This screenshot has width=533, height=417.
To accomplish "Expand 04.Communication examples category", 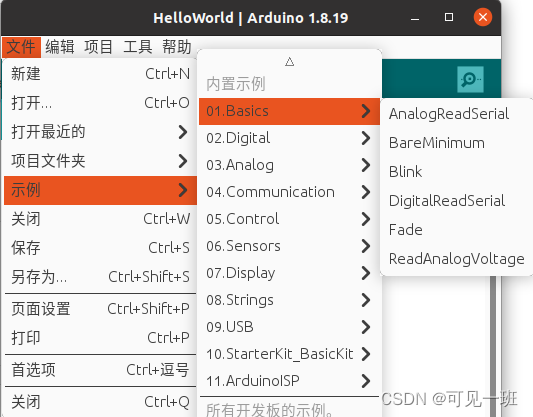I will click(289, 192).
